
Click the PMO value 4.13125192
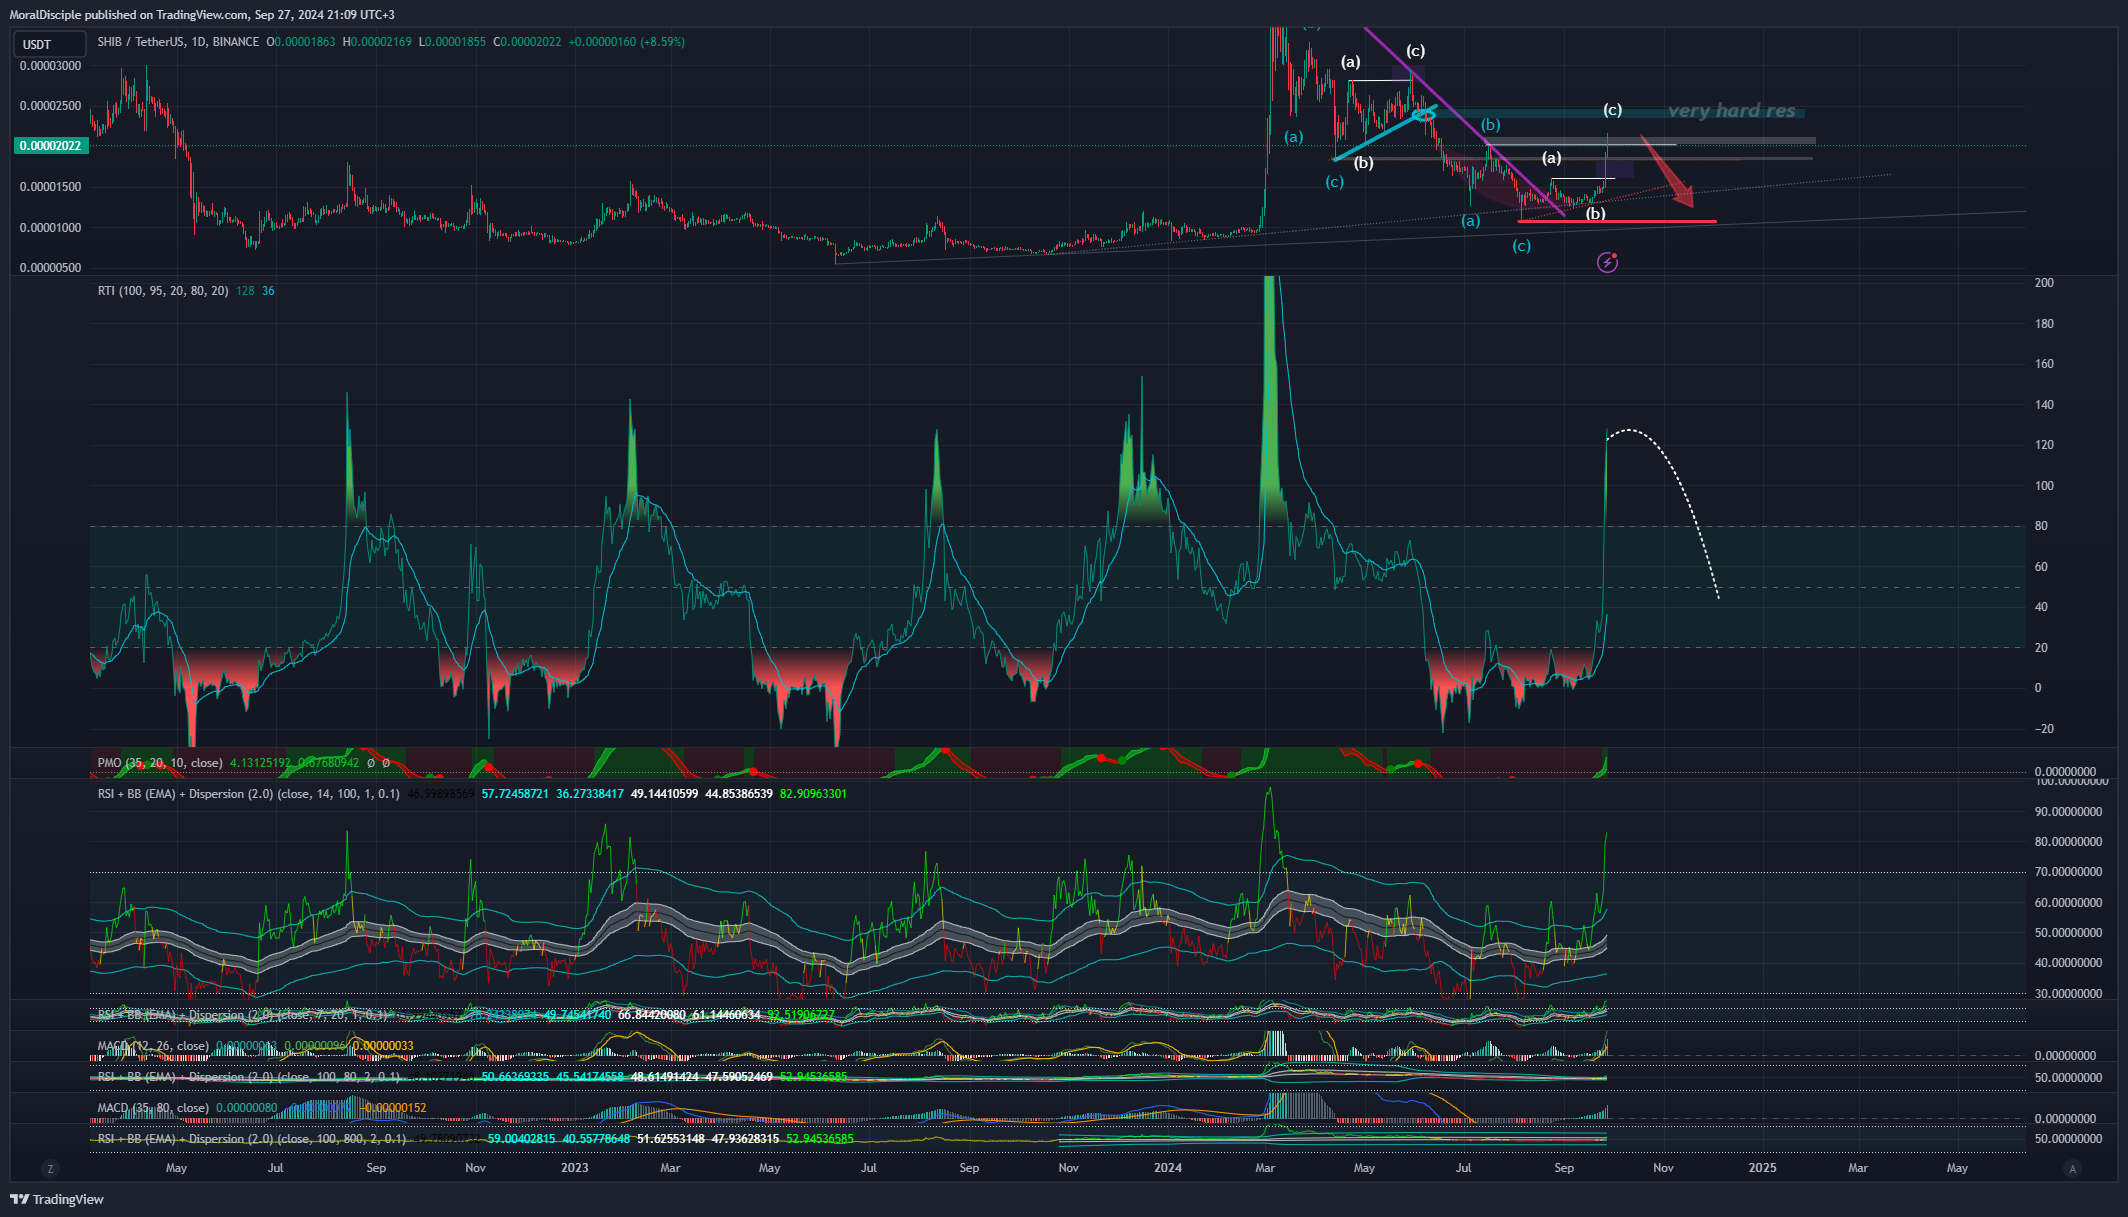point(261,763)
